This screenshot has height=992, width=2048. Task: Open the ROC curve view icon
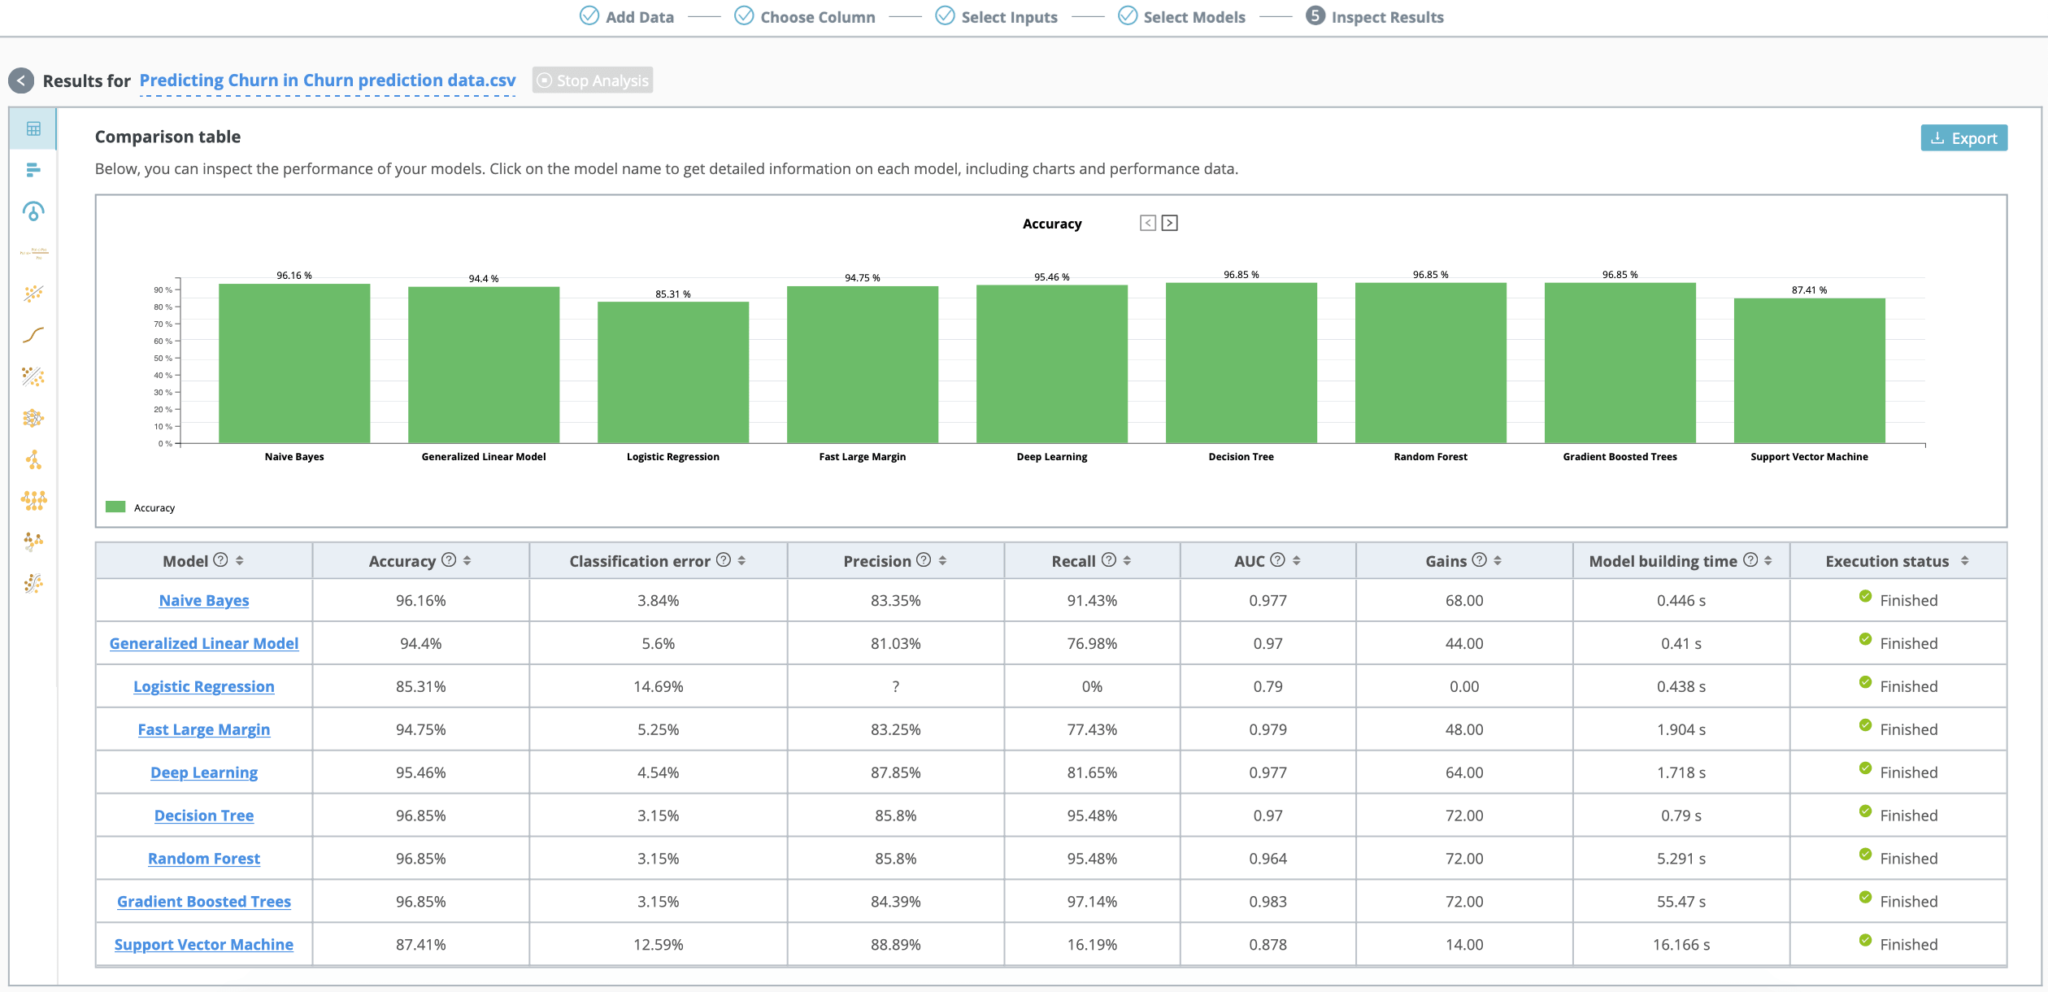tap(33, 335)
